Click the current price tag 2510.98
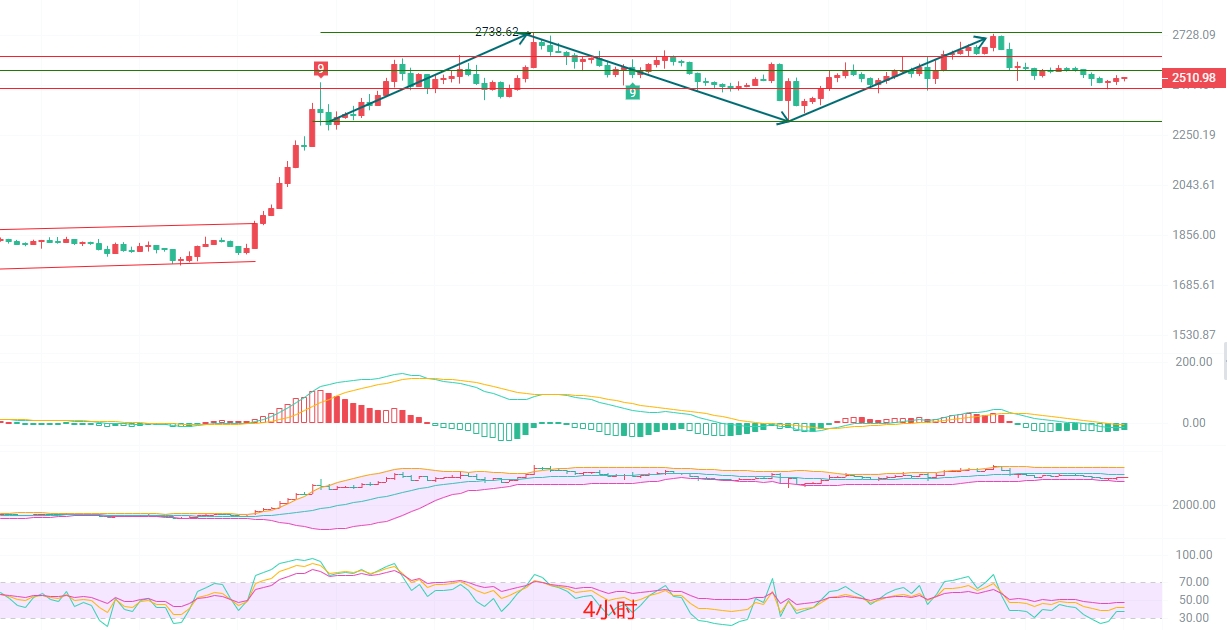 (x=1193, y=78)
